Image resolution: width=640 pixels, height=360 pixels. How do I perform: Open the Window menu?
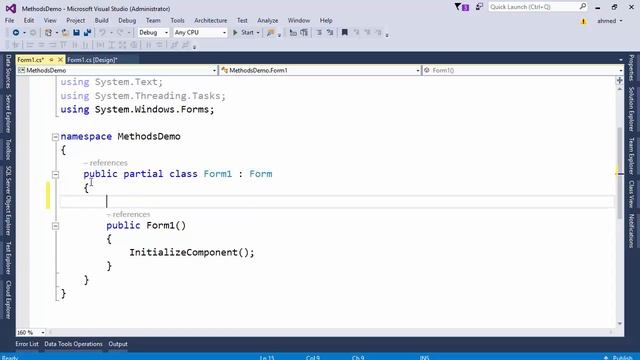click(x=299, y=20)
